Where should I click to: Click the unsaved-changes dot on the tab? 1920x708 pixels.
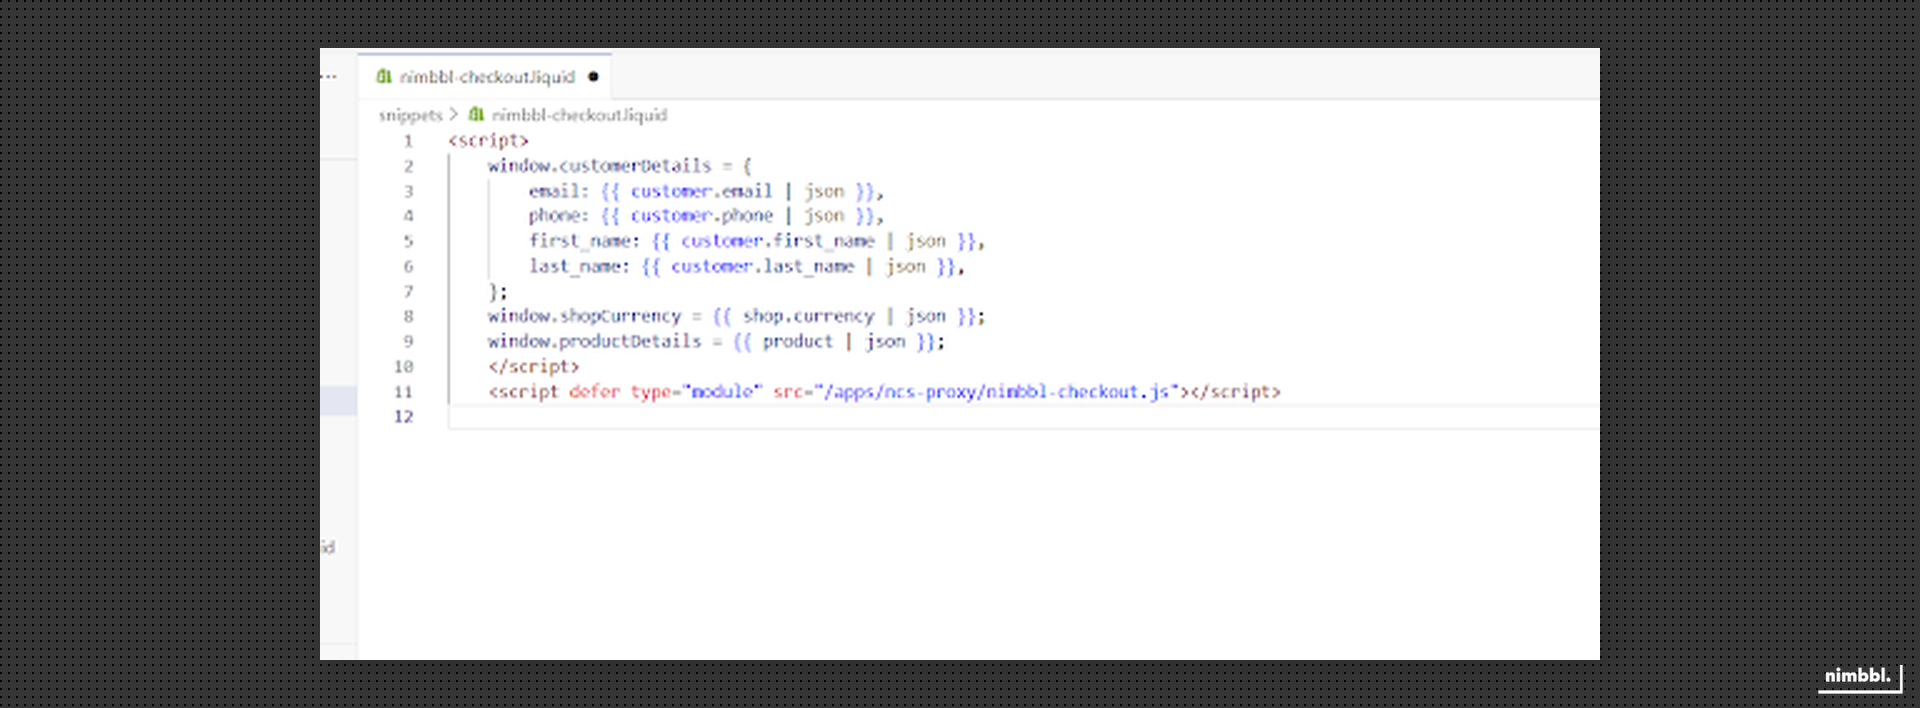pyautogui.click(x=593, y=77)
